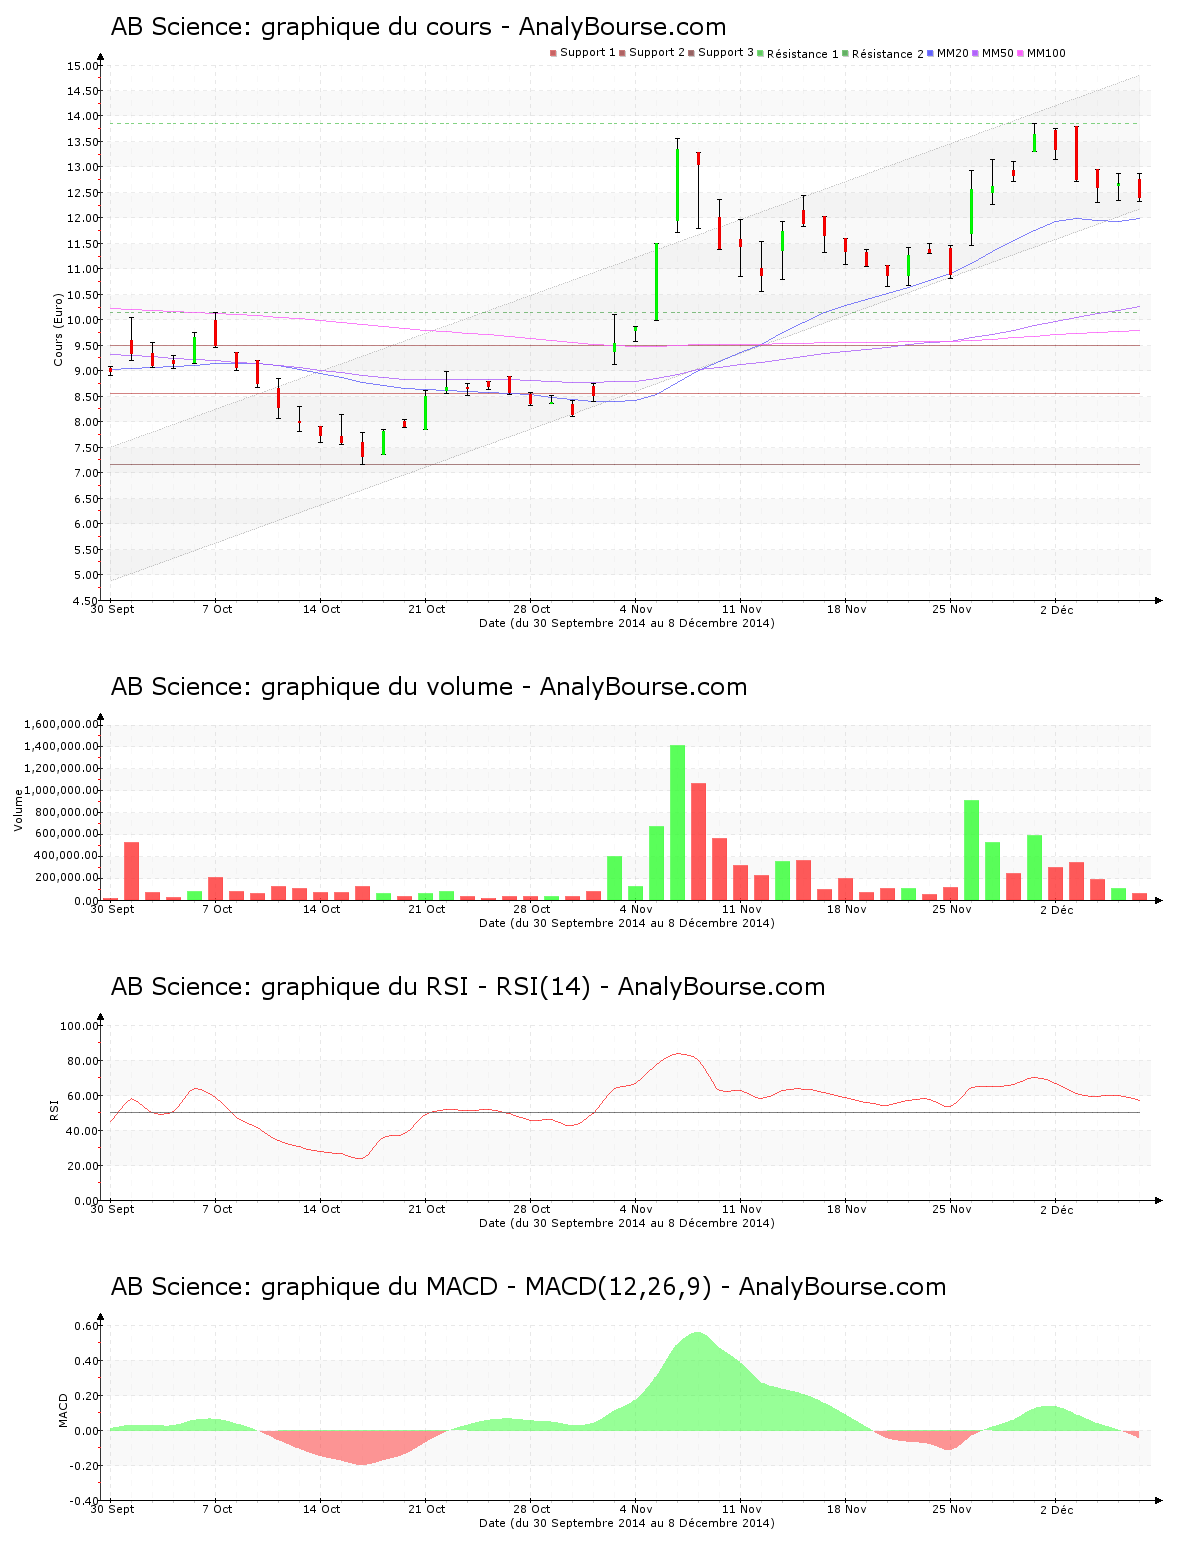Click '2 Déc' date on price chart
This screenshot has height=1550, width=1200.
1056,609
